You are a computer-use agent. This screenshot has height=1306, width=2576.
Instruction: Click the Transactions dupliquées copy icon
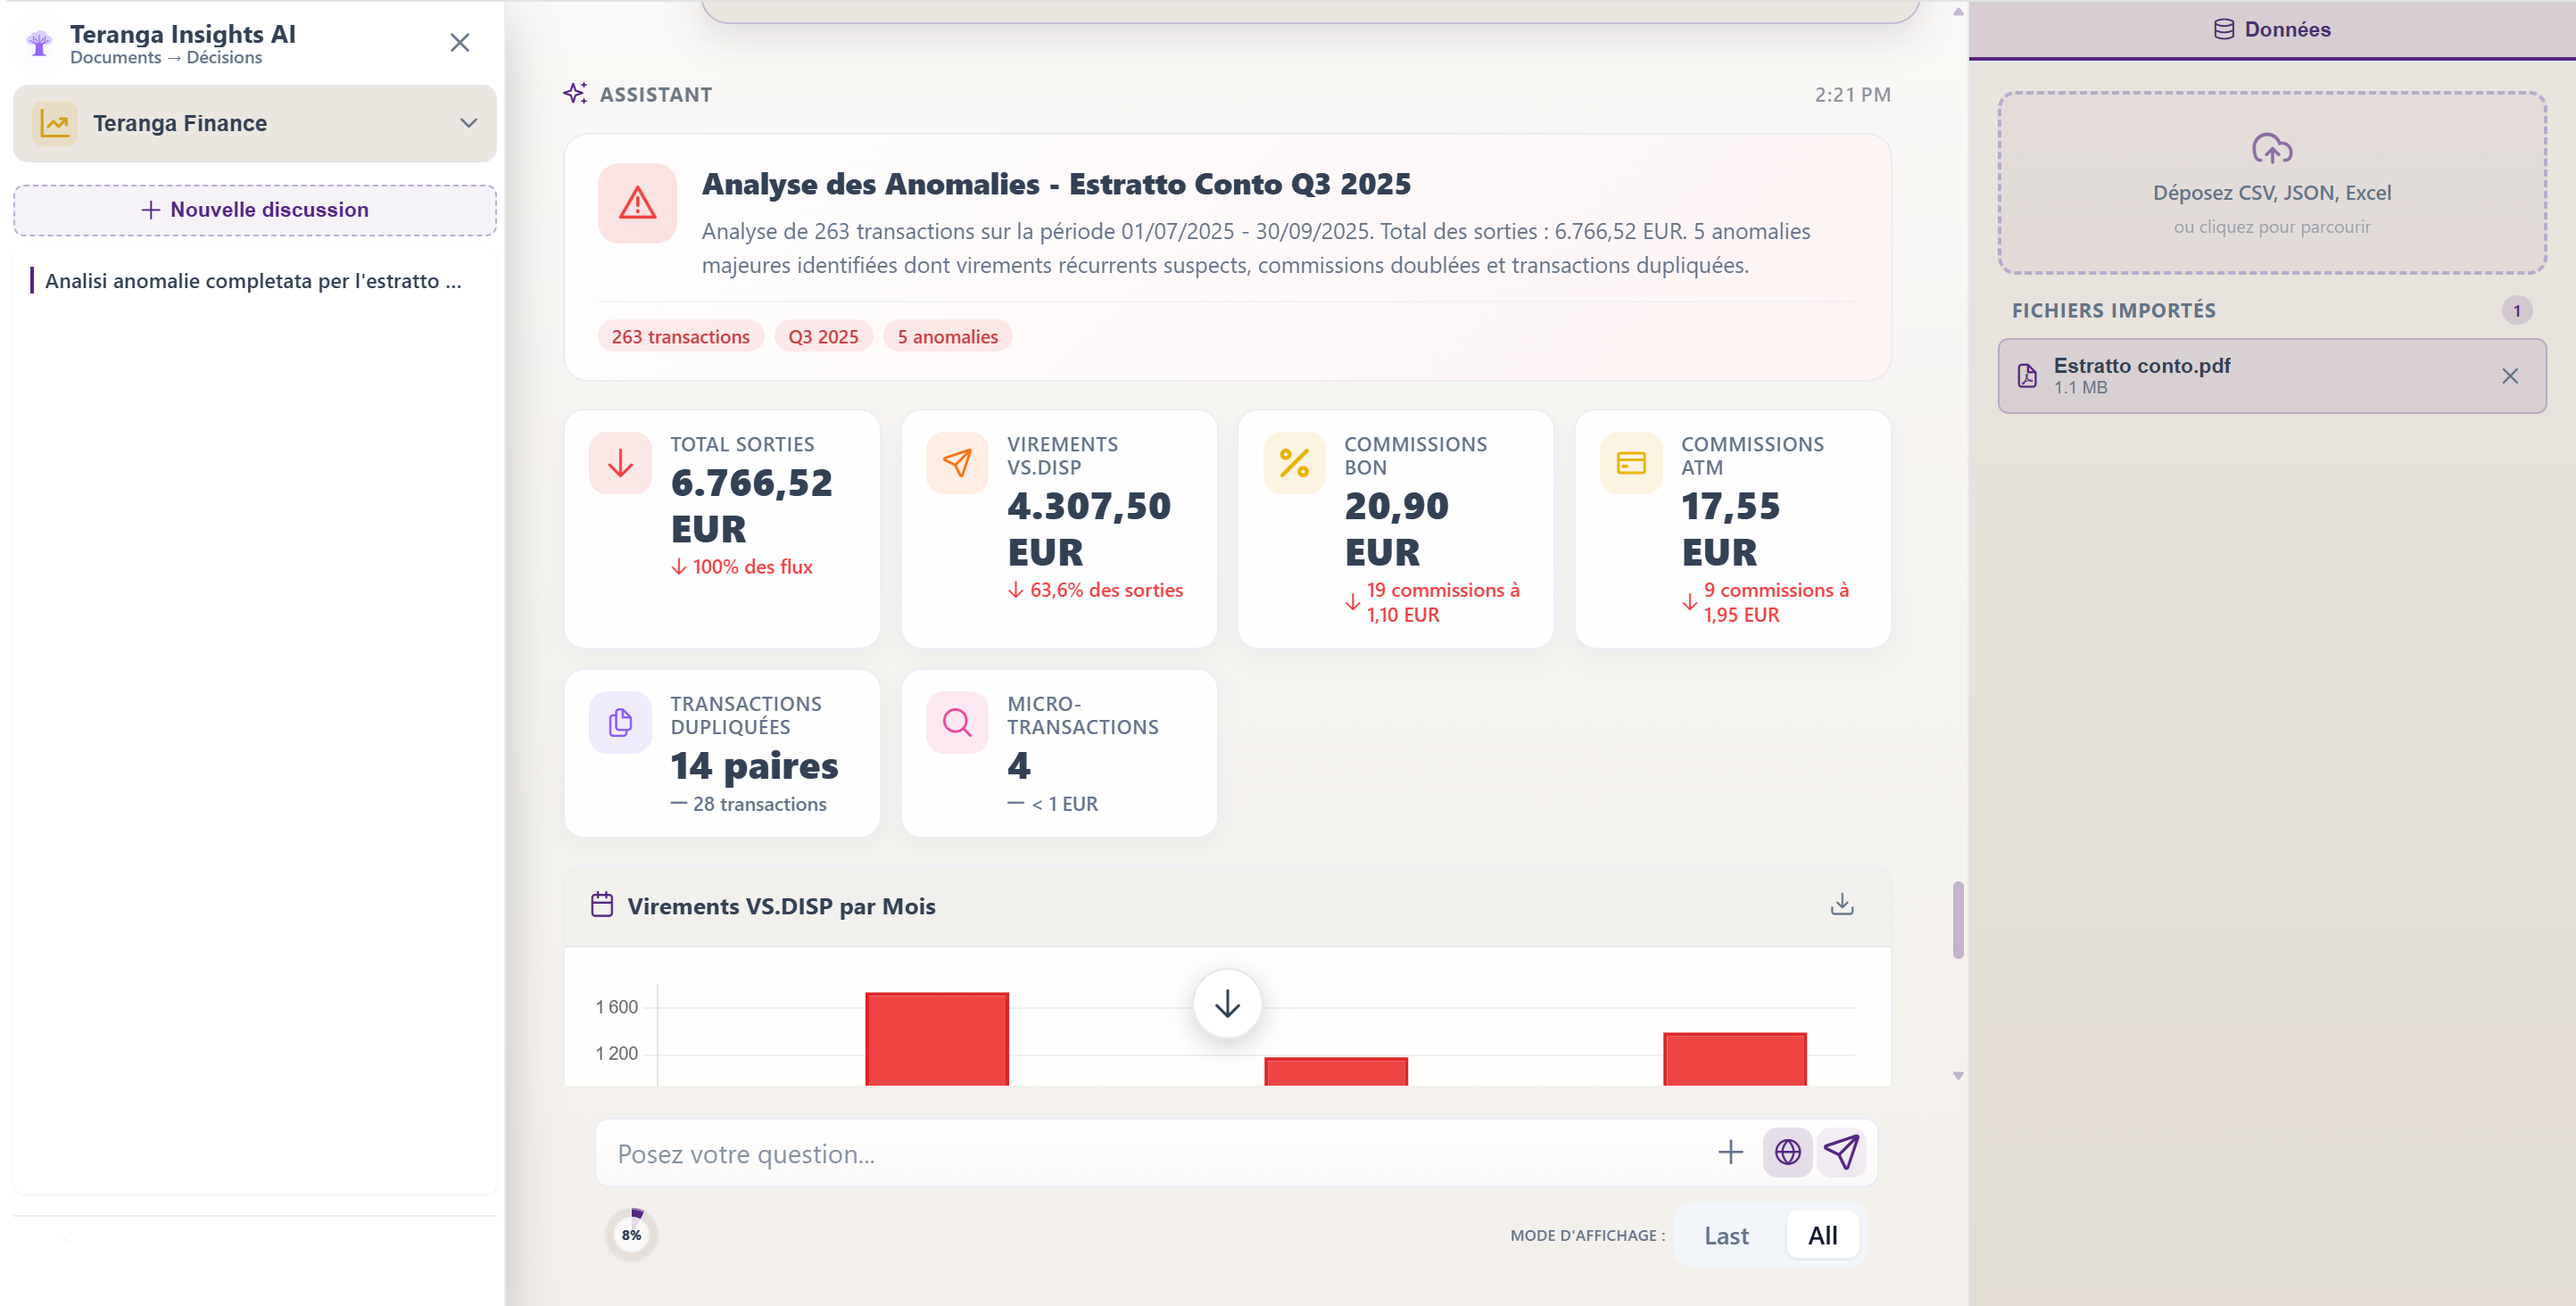click(620, 722)
